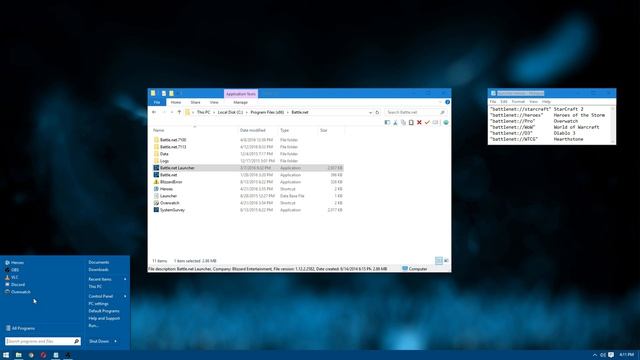Switch to details view in Explorer status bar
The image size is (640, 360).
pos(439,260)
